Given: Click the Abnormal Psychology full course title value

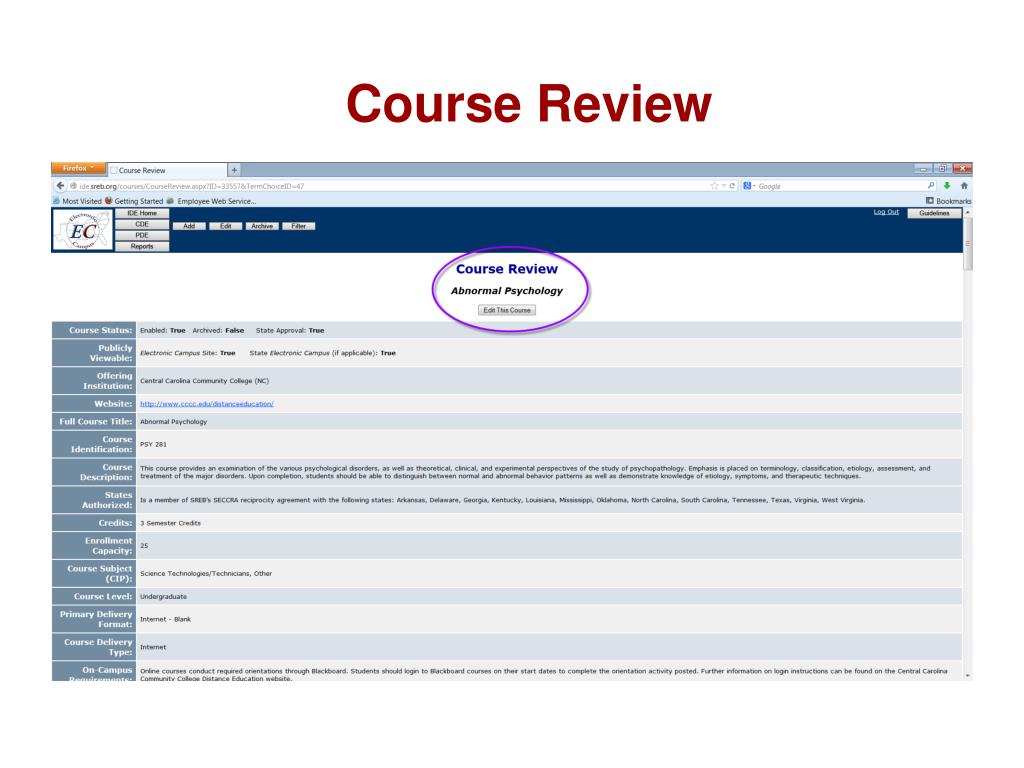Looking at the screenshot, I should click(174, 422).
